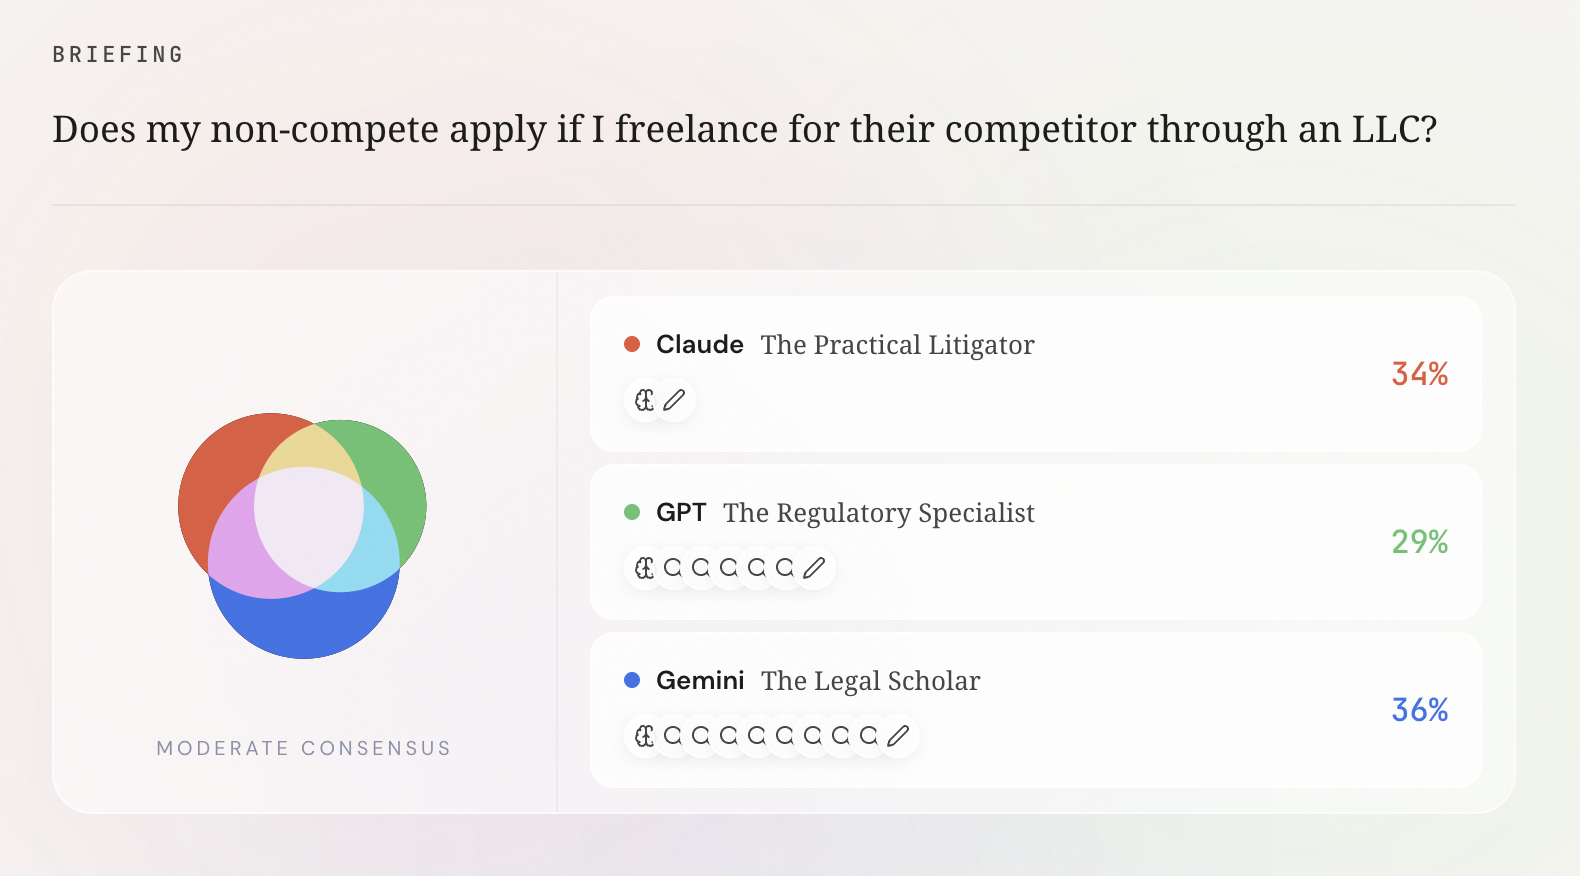Select the blue Gemini circle in Venn diagram
The height and width of the screenshot is (876, 1580).
point(303,625)
